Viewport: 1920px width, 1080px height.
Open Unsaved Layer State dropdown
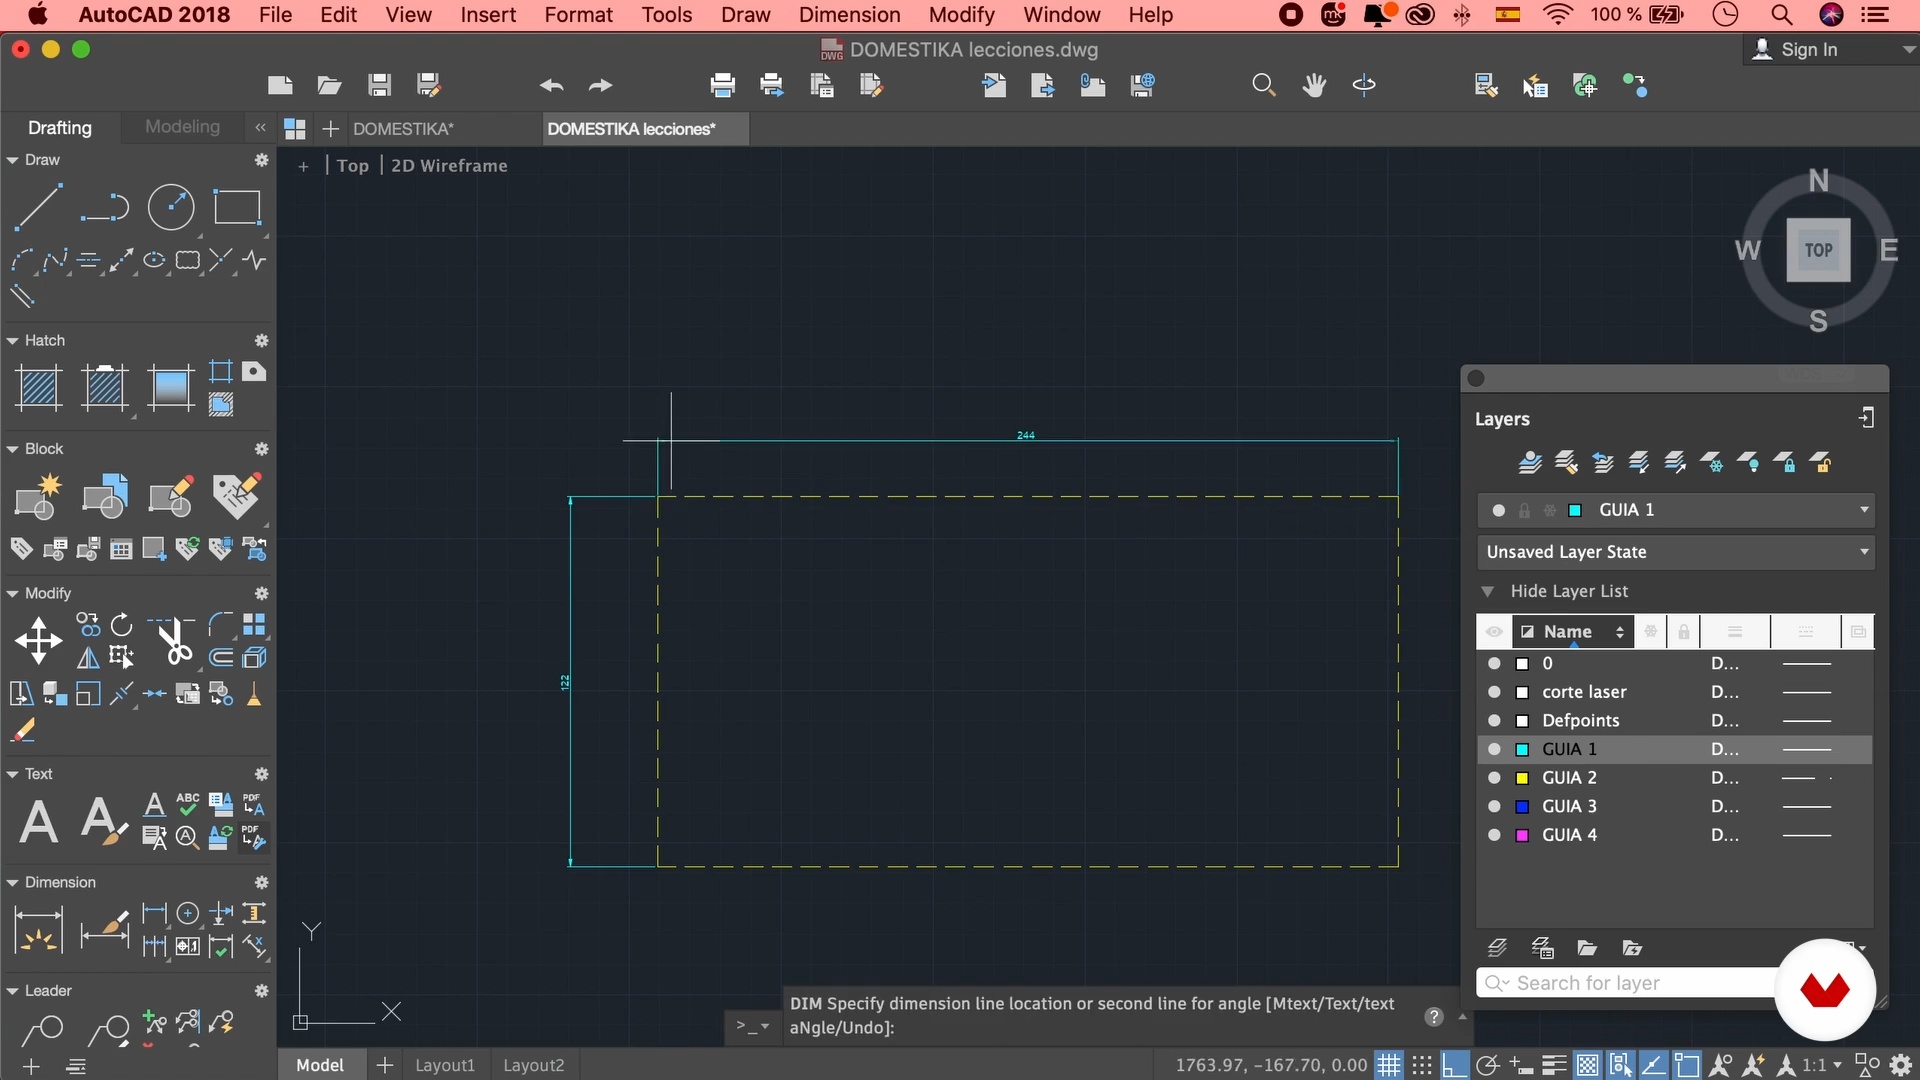[1864, 552]
